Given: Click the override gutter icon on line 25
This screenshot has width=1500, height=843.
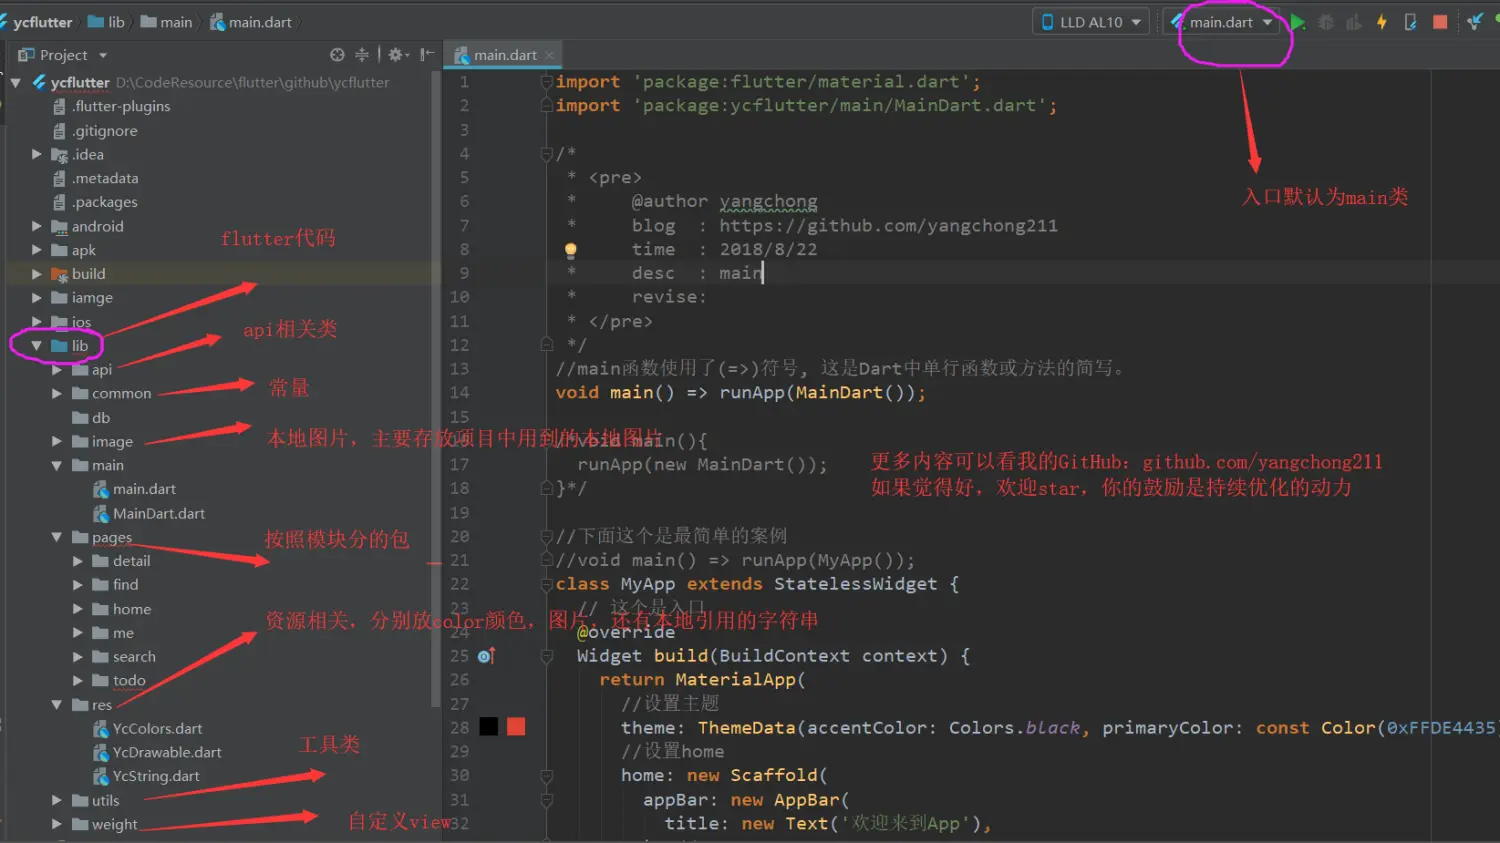Looking at the screenshot, I should coord(486,656).
